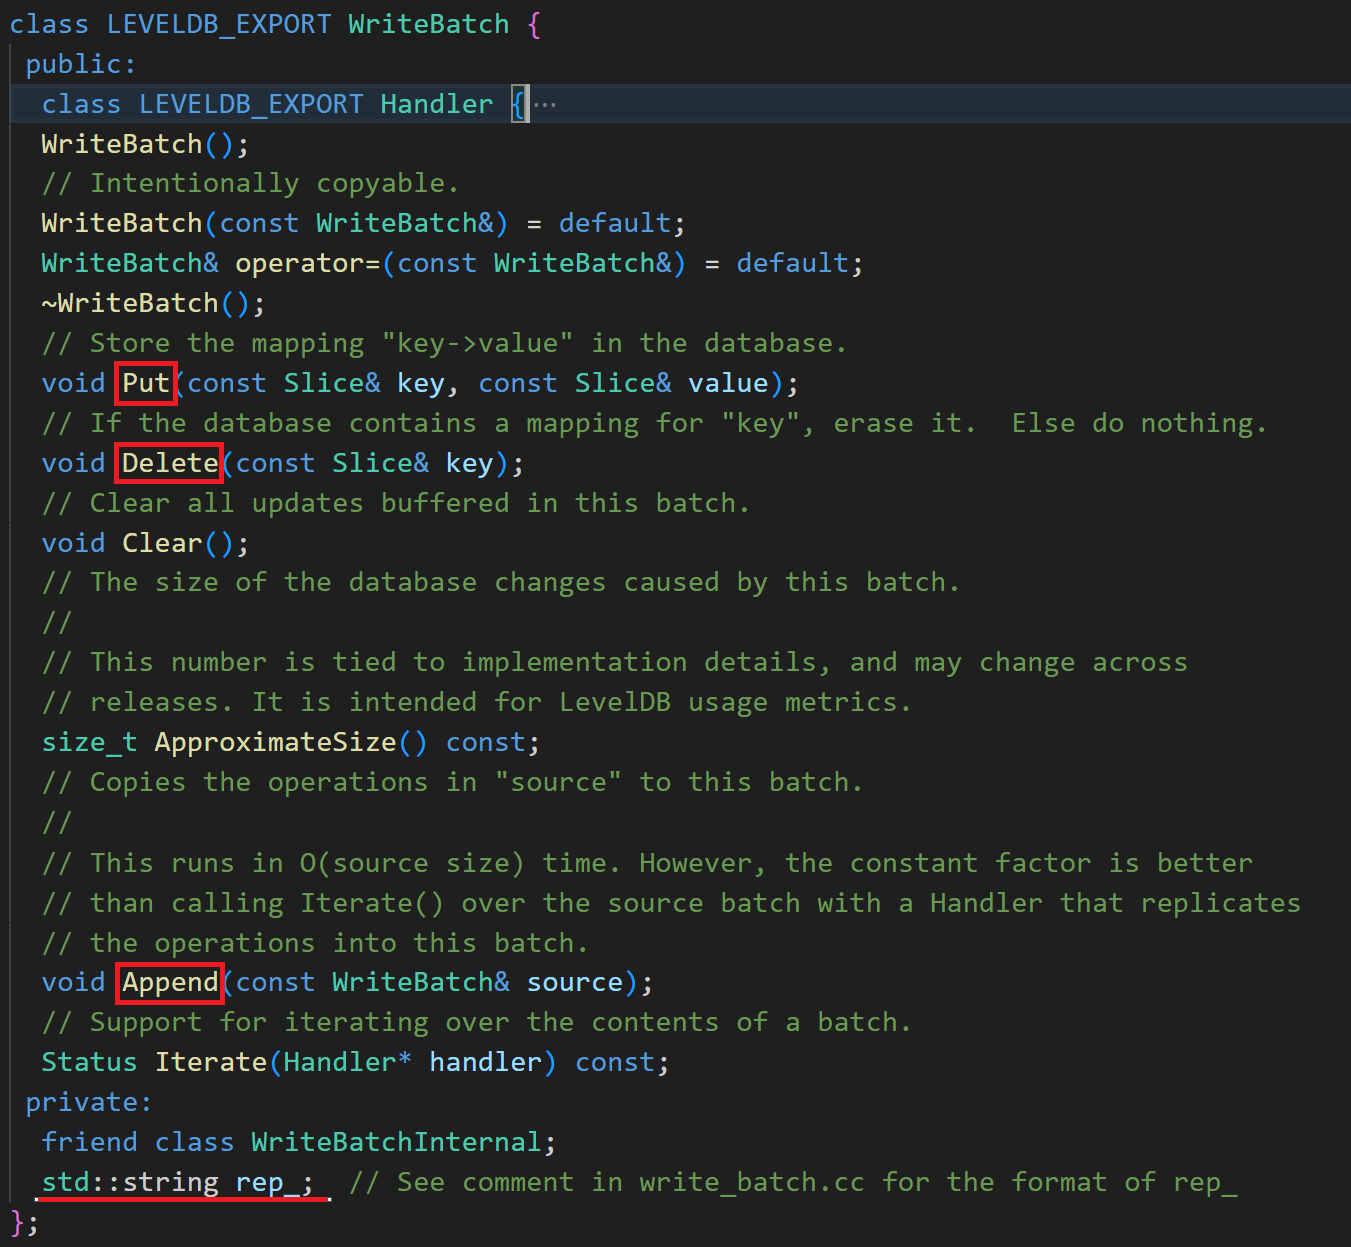This screenshot has height=1247, width=1351.
Task: Click 'If the database contains a mapping' comment
Action: coord(654,423)
